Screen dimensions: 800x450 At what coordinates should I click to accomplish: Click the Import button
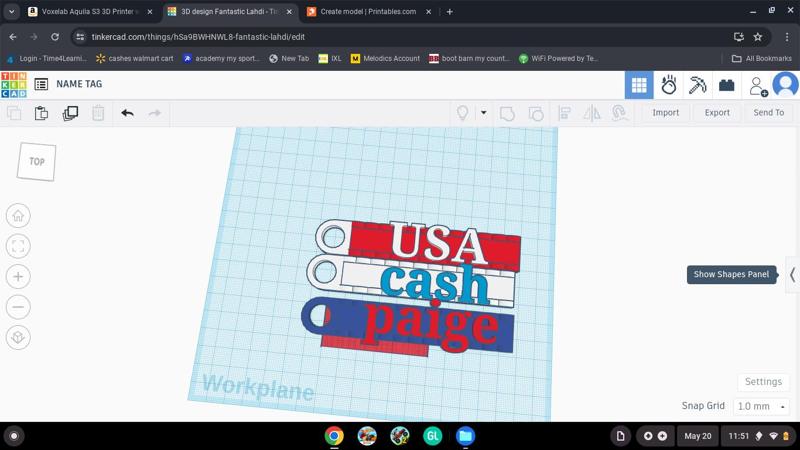(x=665, y=113)
